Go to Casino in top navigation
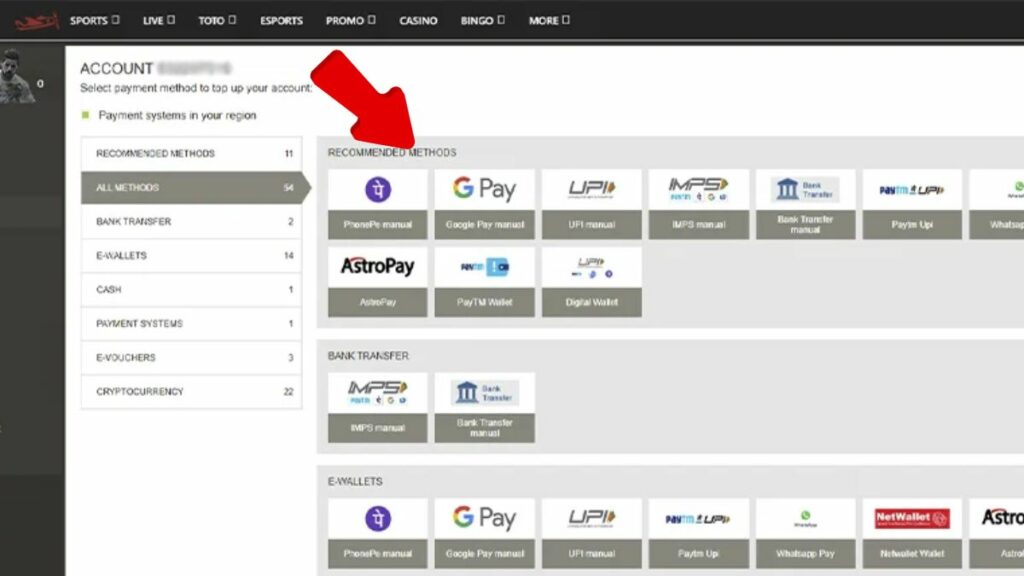 (x=418, y=20)
